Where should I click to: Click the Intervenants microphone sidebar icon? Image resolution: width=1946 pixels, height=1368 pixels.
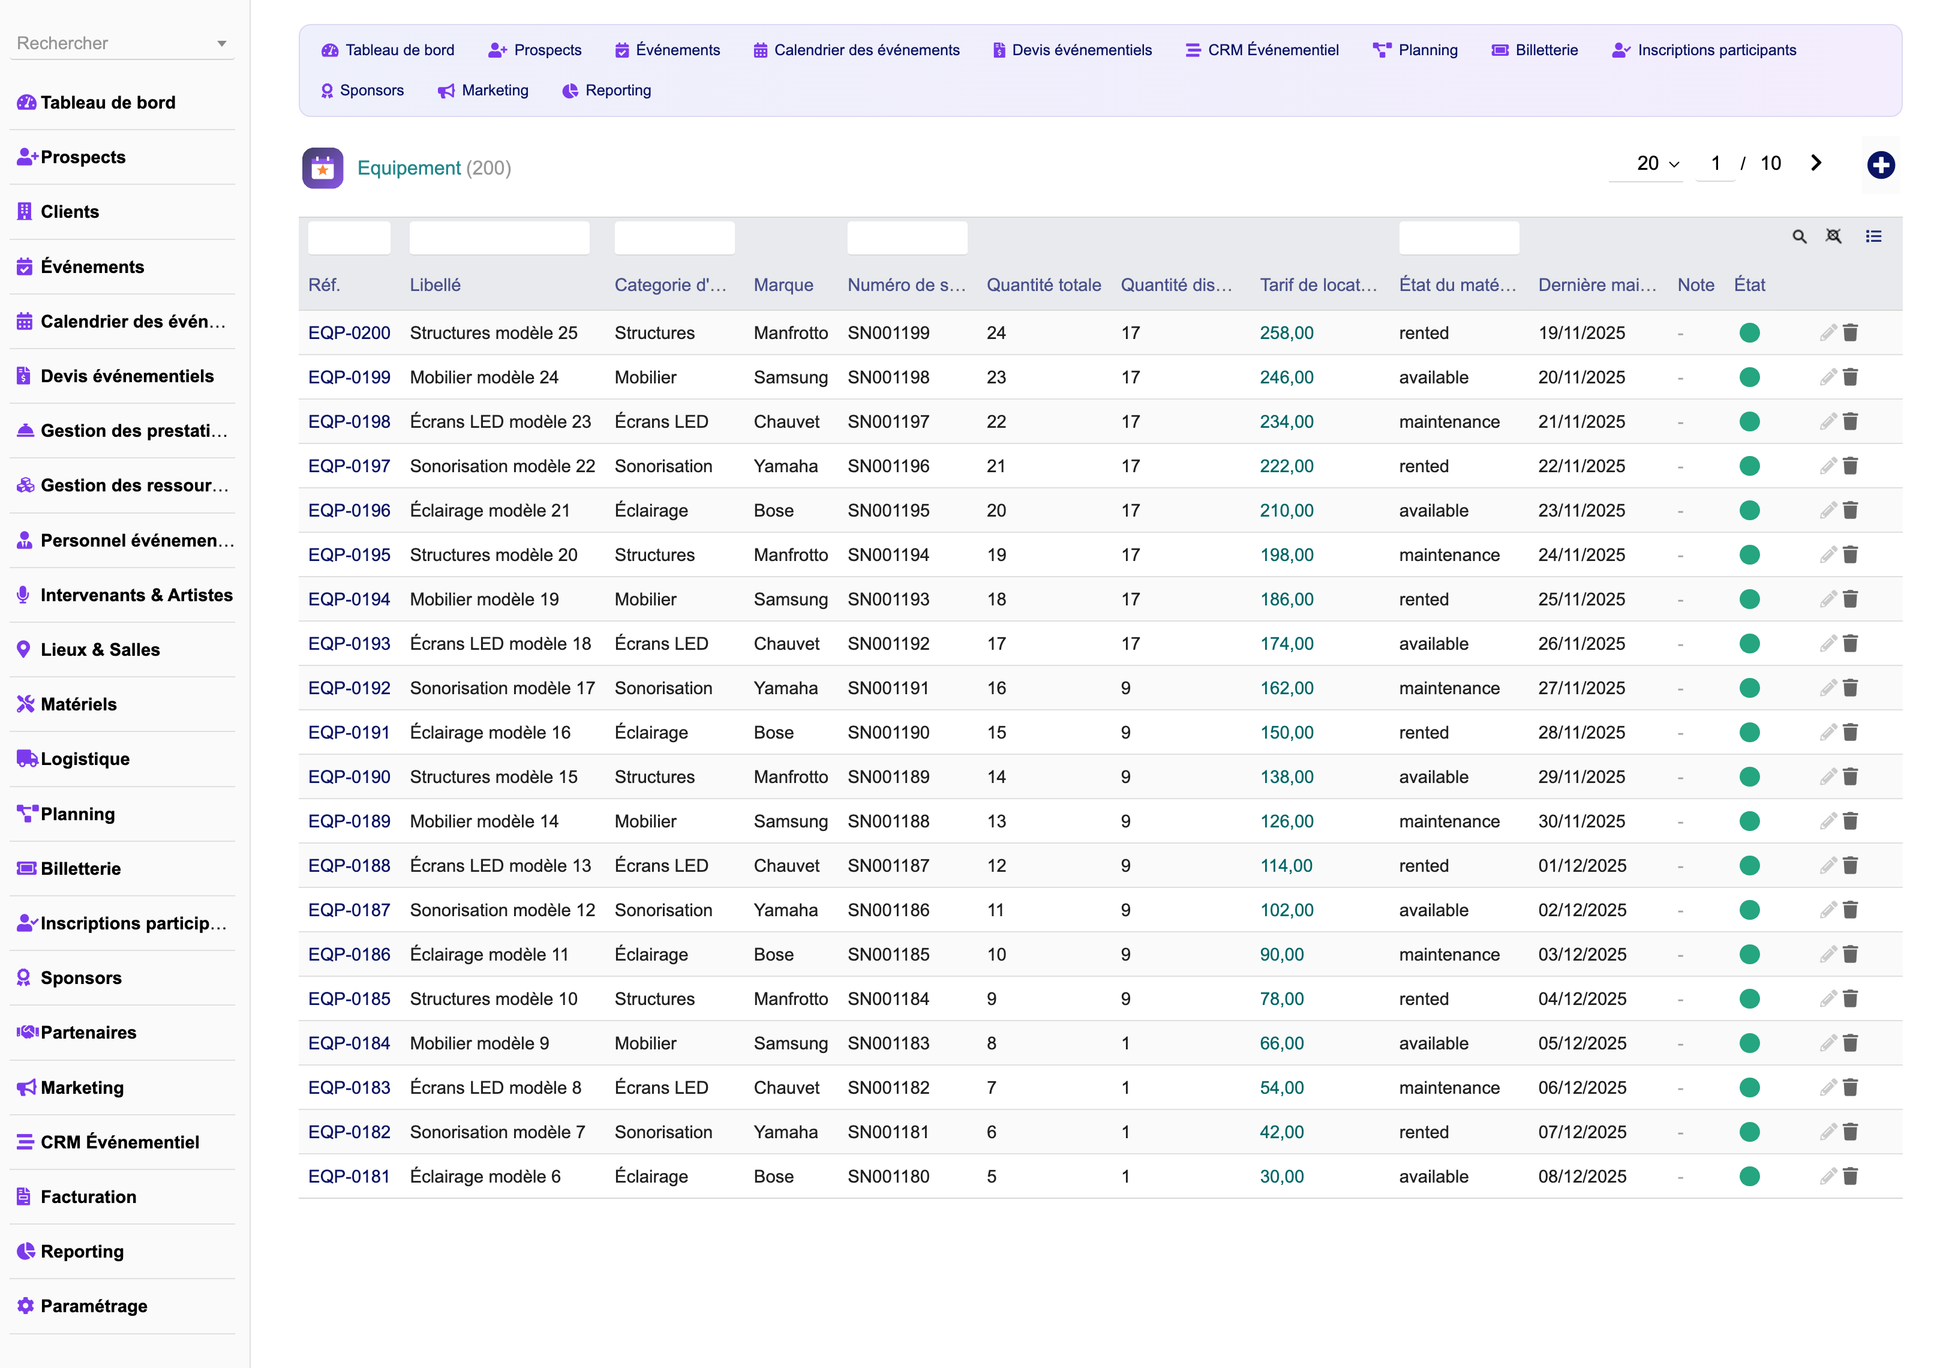point(24,595)
